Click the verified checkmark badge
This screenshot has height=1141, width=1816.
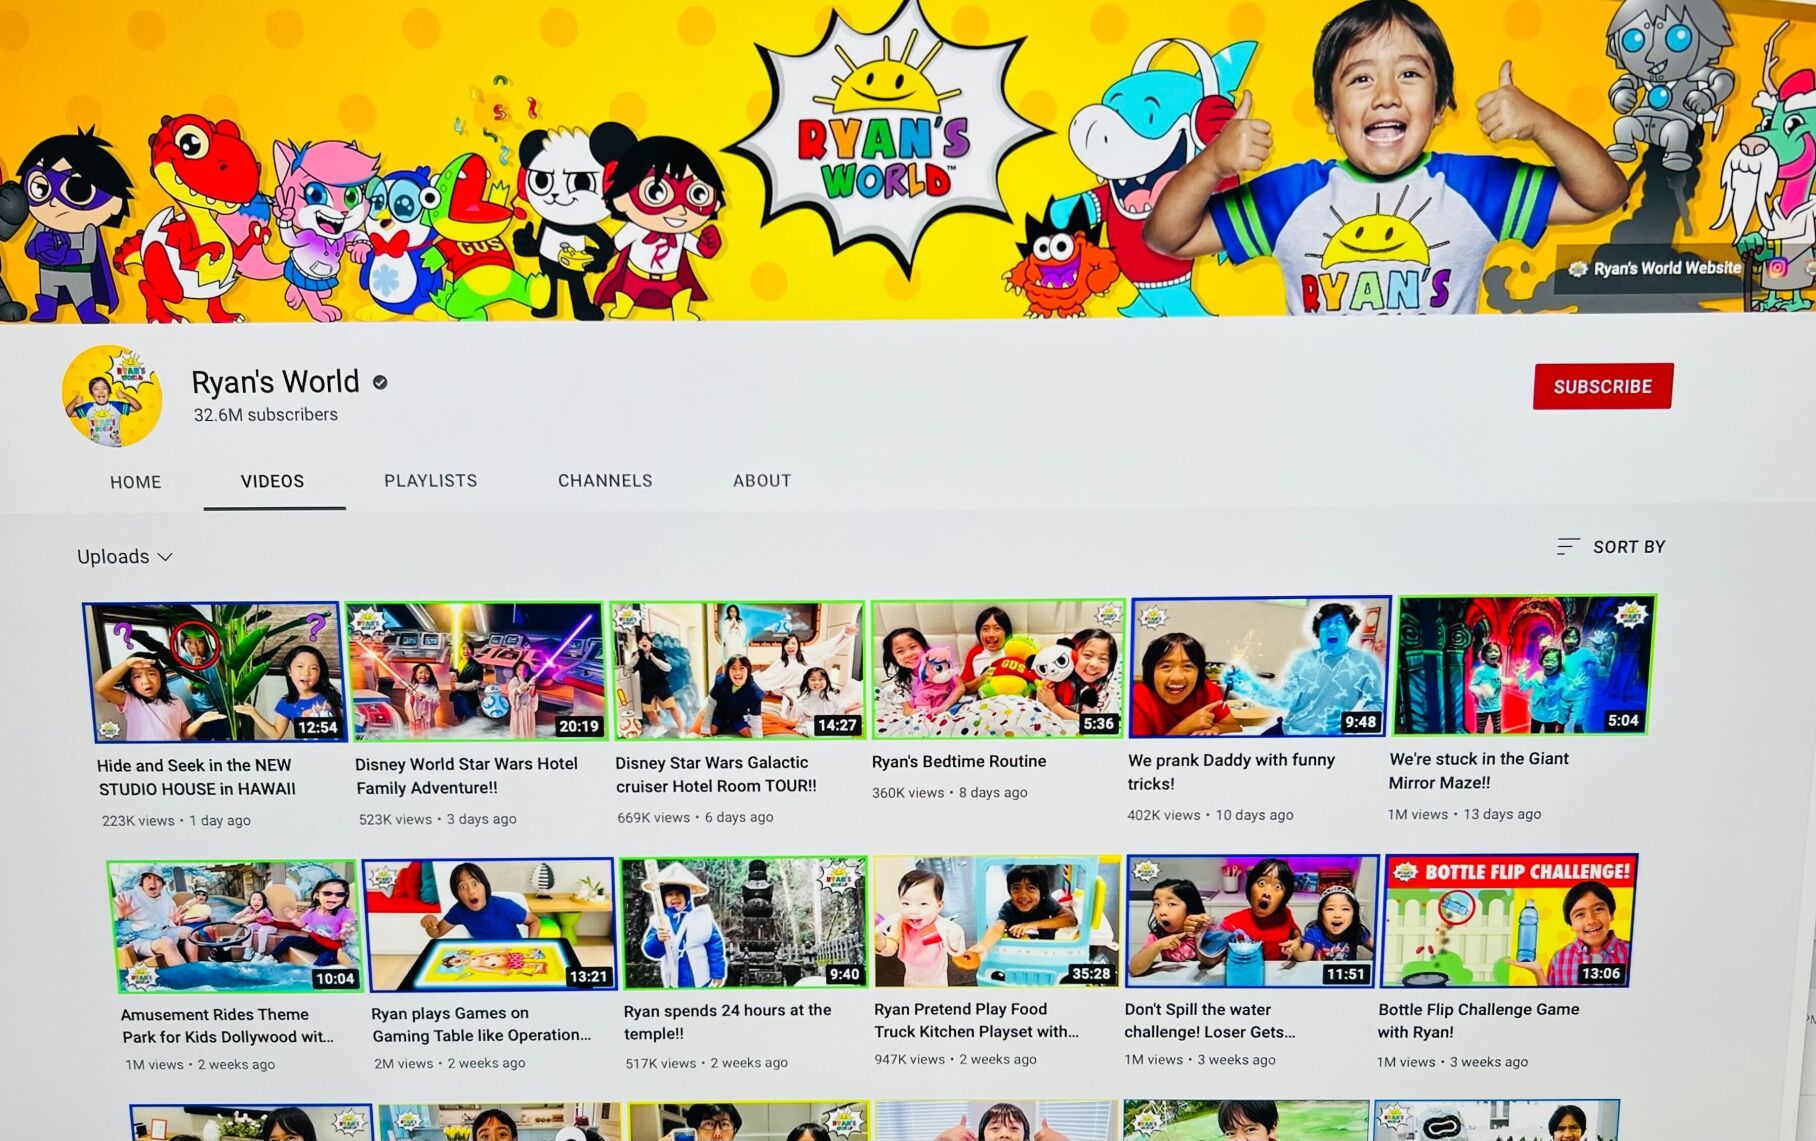[380, 382]
